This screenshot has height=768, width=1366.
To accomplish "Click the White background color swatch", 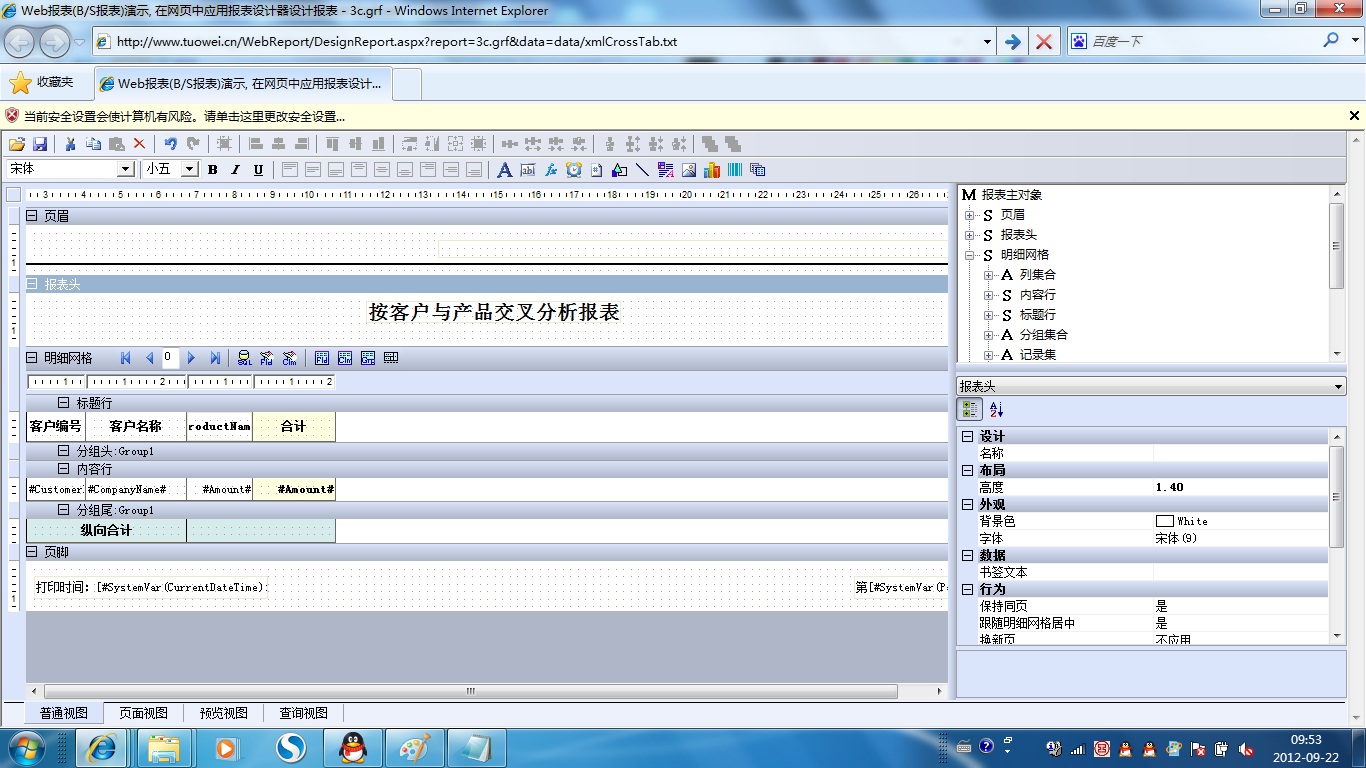I will 1164,521.
